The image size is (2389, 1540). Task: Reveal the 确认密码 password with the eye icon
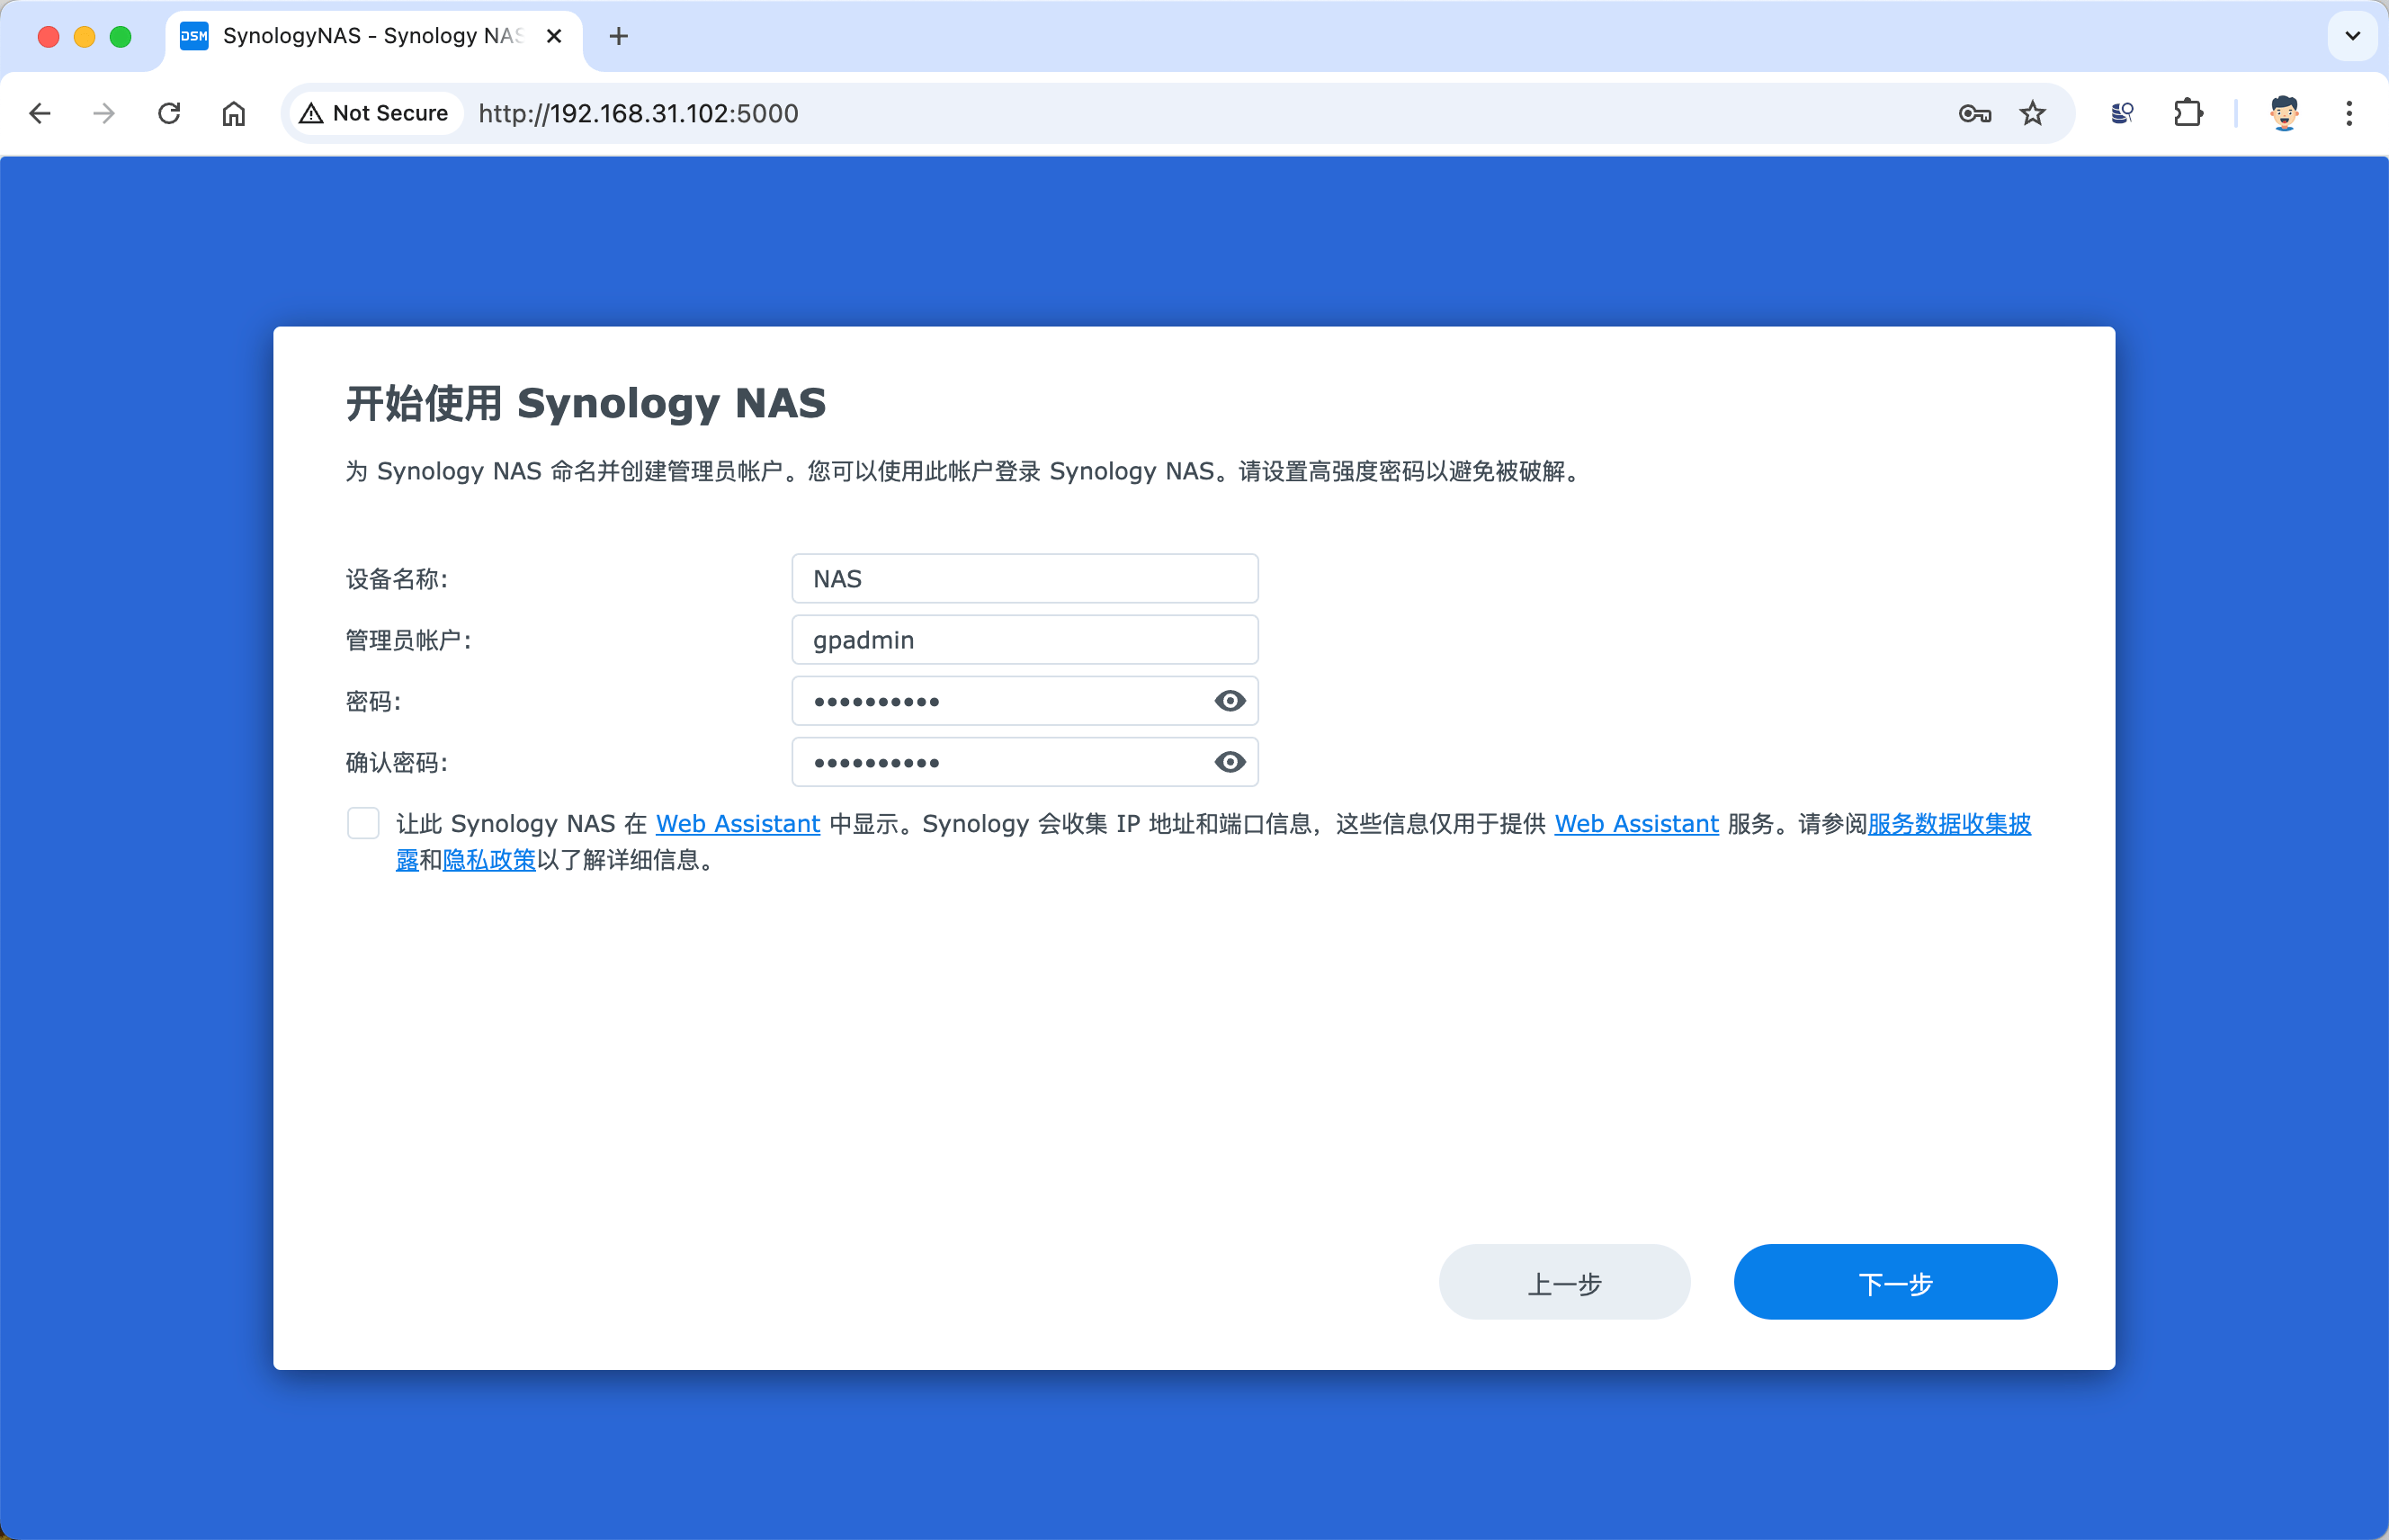(1230, 763)
